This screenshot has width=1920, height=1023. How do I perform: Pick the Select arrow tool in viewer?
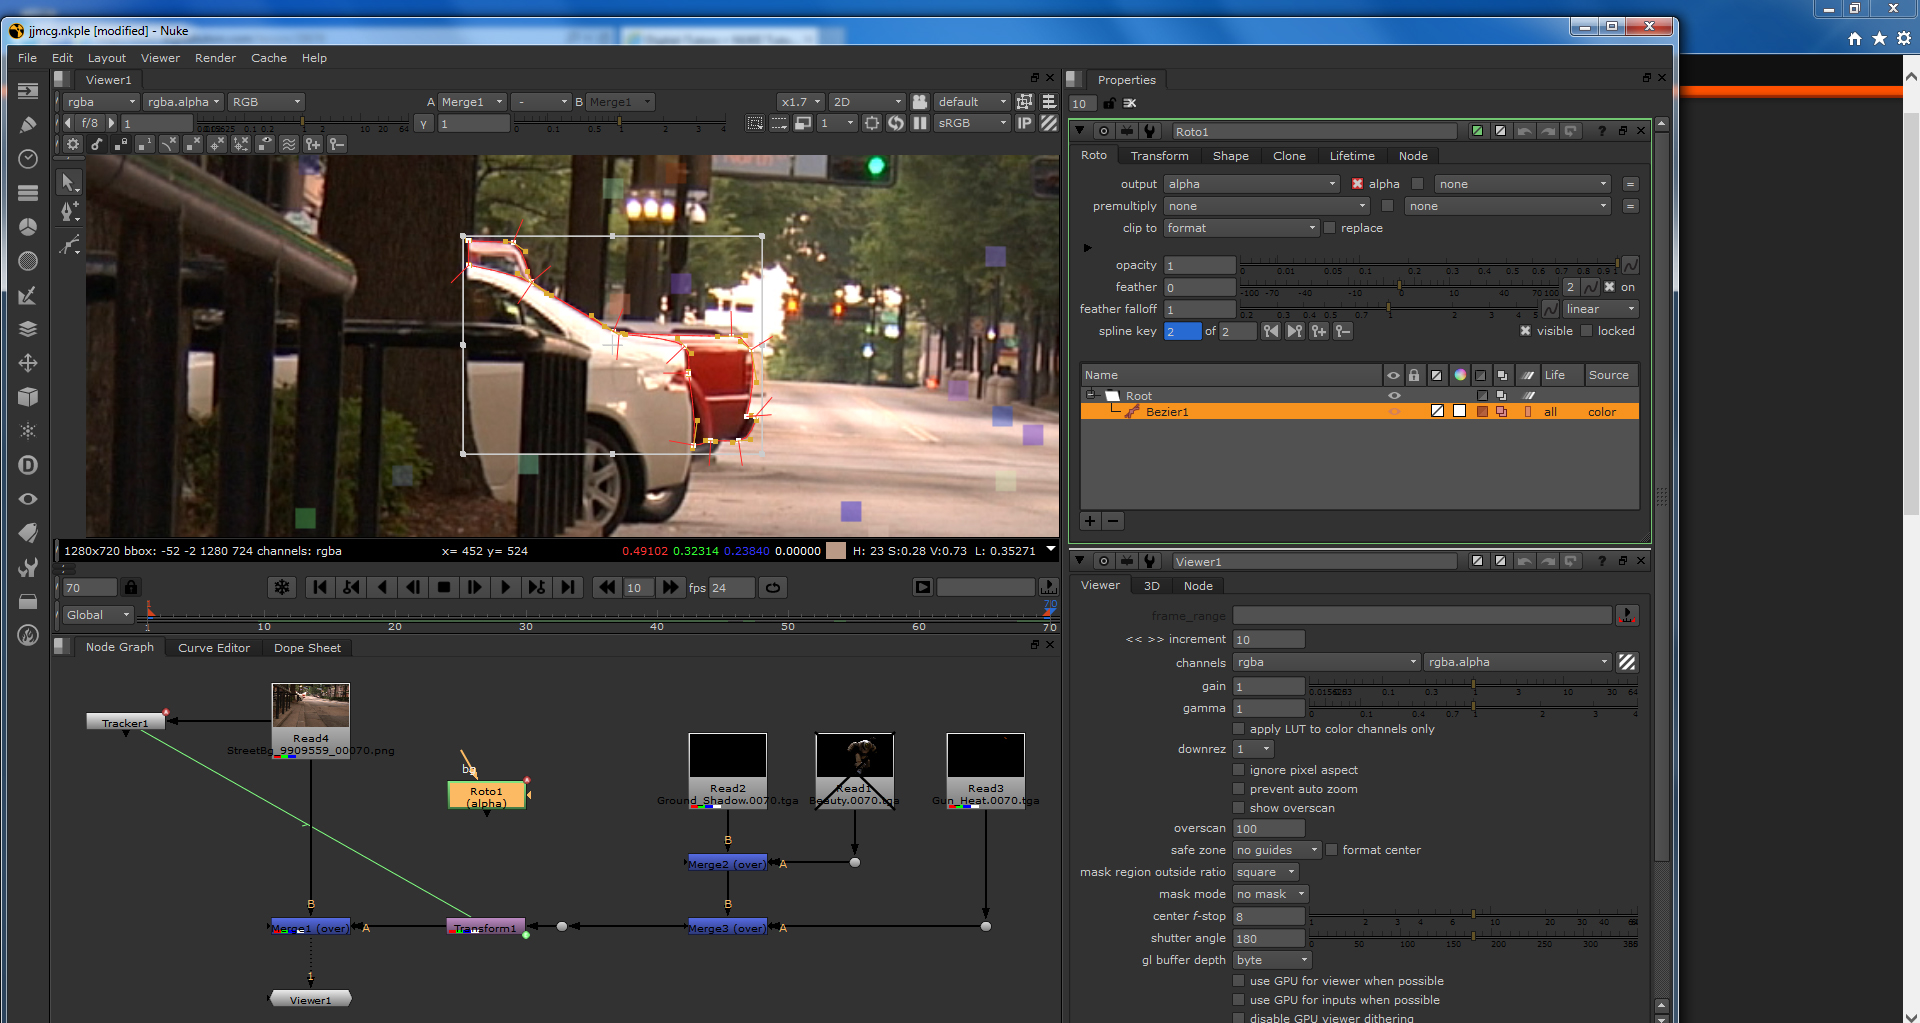(68, 182)
